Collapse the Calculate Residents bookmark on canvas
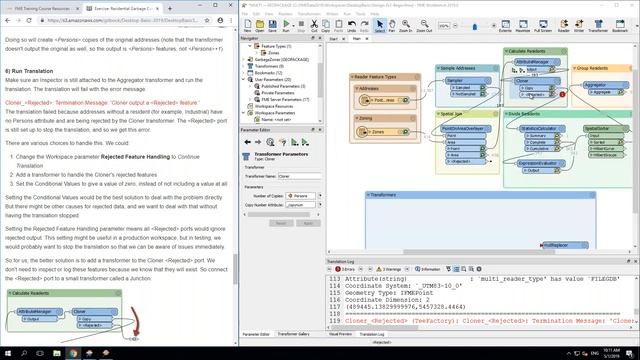 pos(507,51)
